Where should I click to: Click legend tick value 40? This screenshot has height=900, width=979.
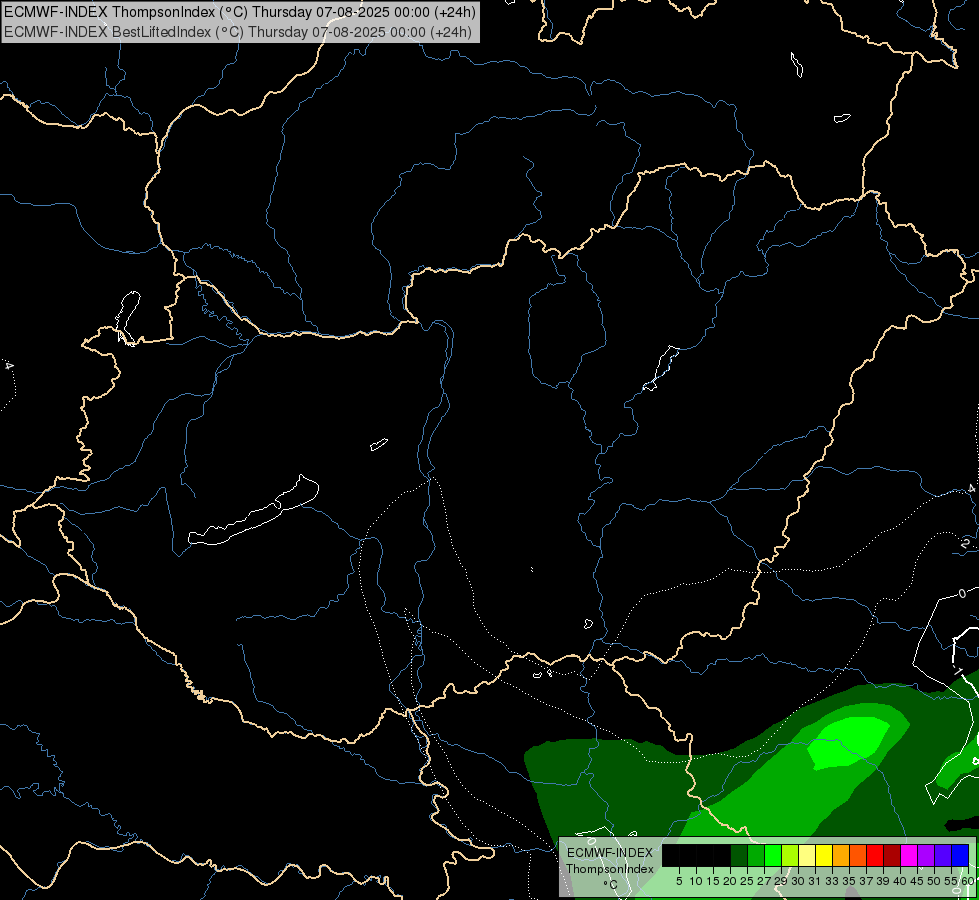(x=900, y=881)
